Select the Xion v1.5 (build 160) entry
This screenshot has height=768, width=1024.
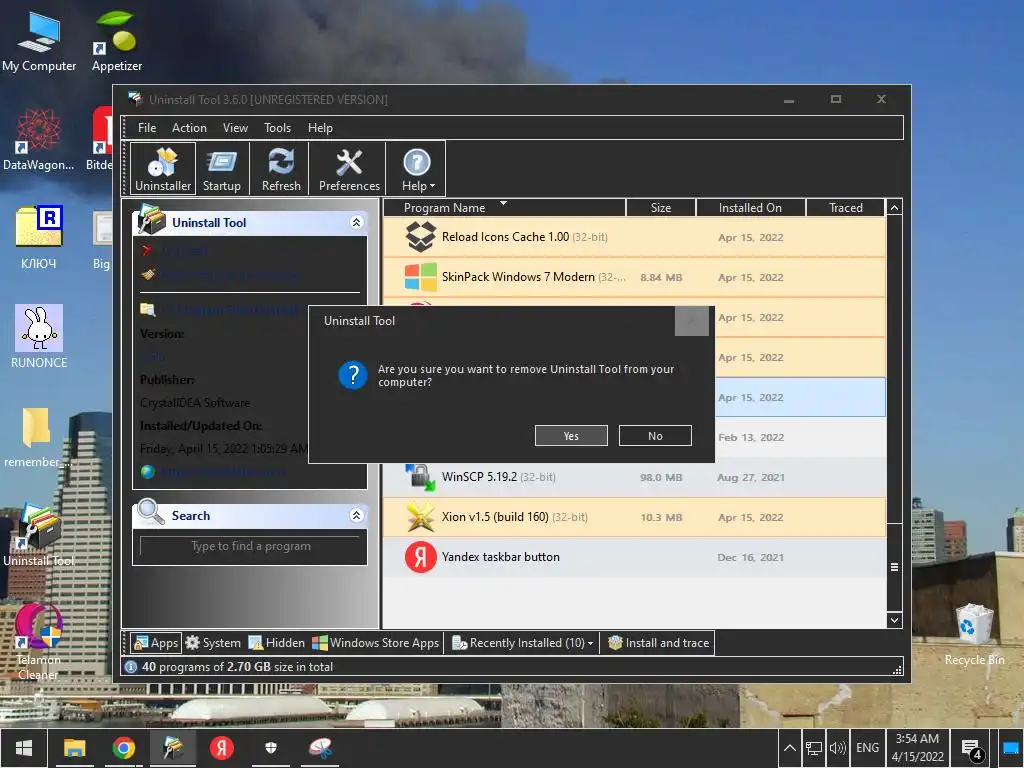click(x=634, y=517)
